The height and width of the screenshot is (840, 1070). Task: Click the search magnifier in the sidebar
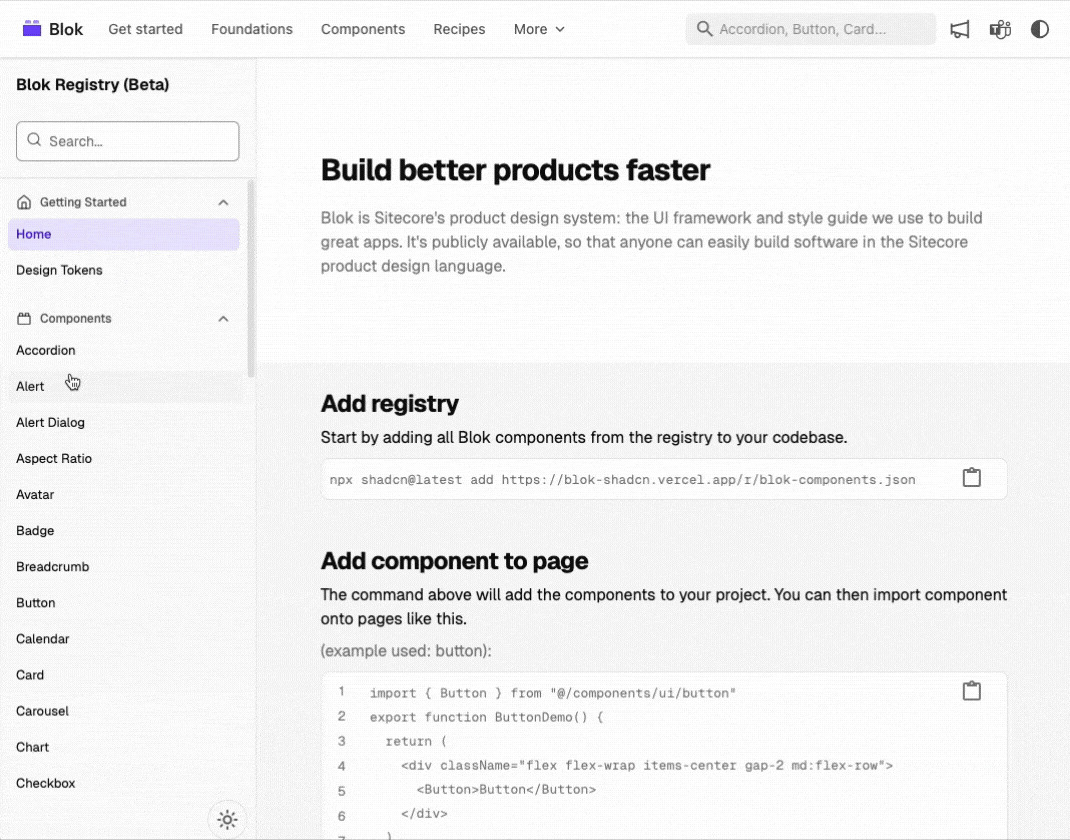pos(35,141)
